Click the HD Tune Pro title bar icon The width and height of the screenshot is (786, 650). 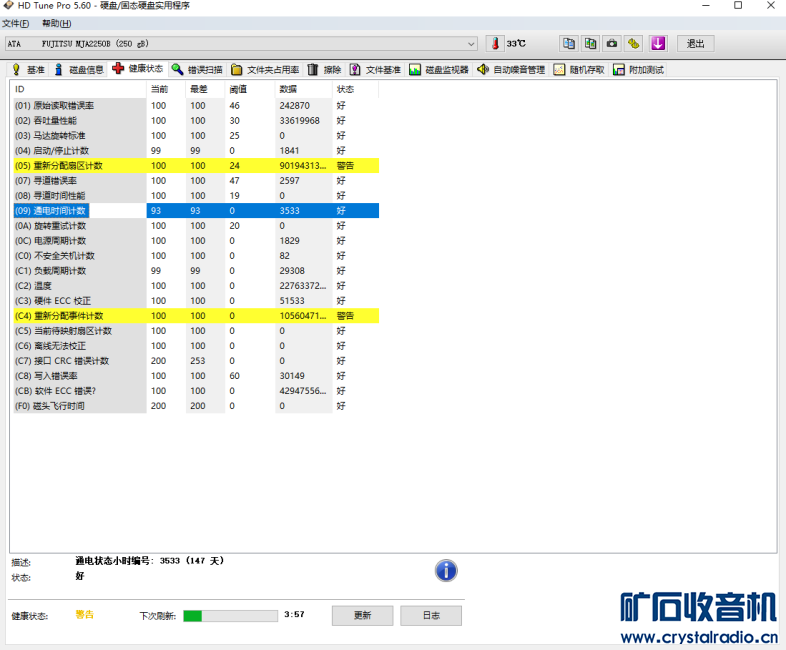(x=8, y=6)
